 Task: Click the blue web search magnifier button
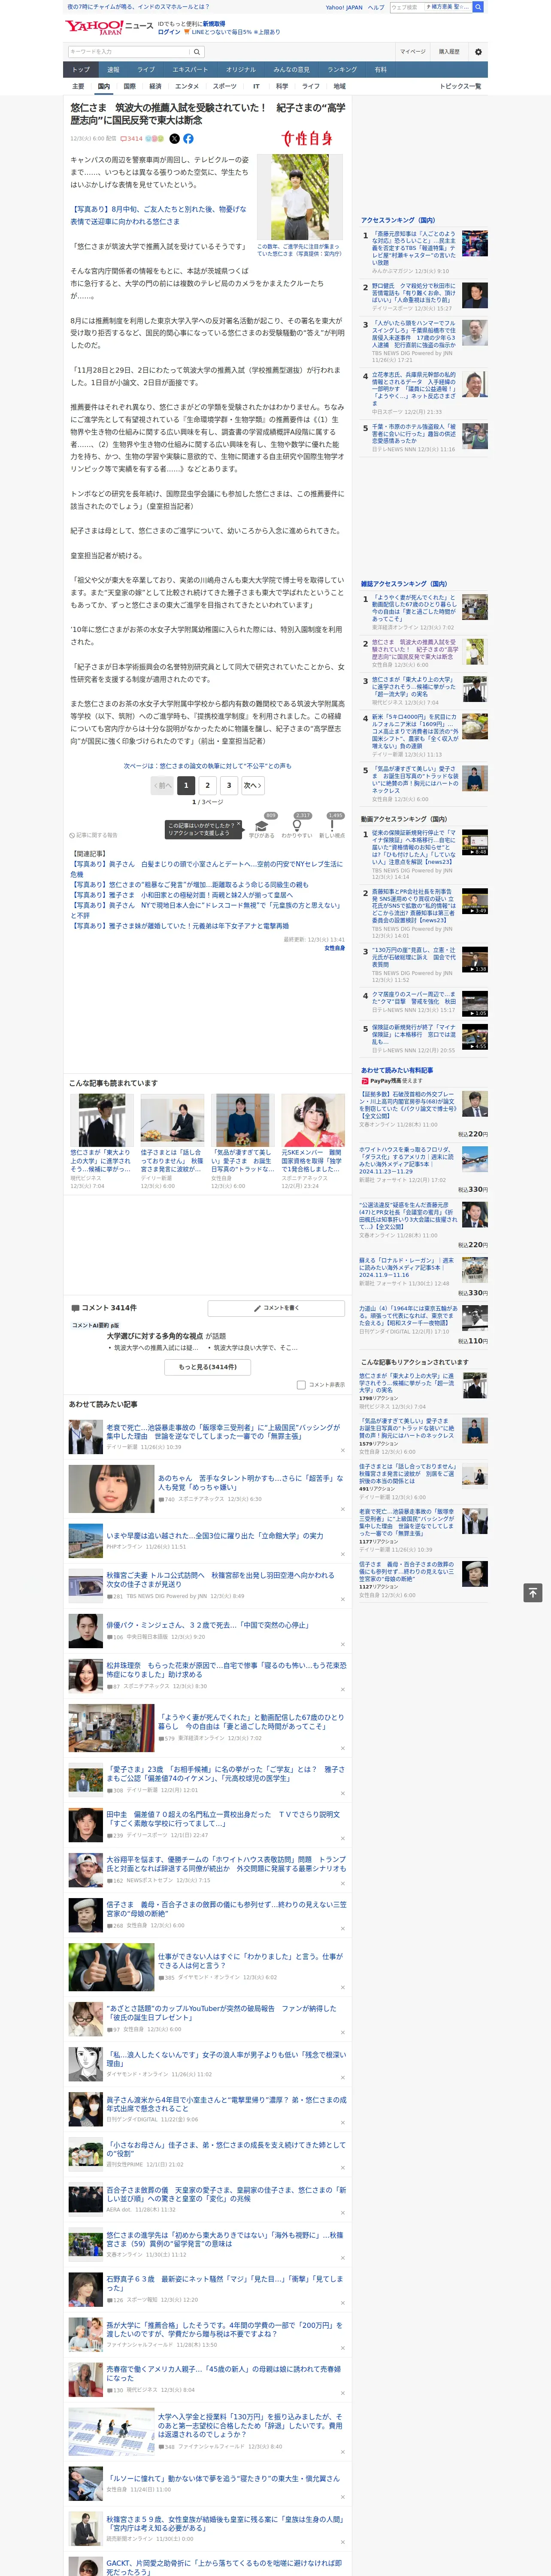pos(478,7)
